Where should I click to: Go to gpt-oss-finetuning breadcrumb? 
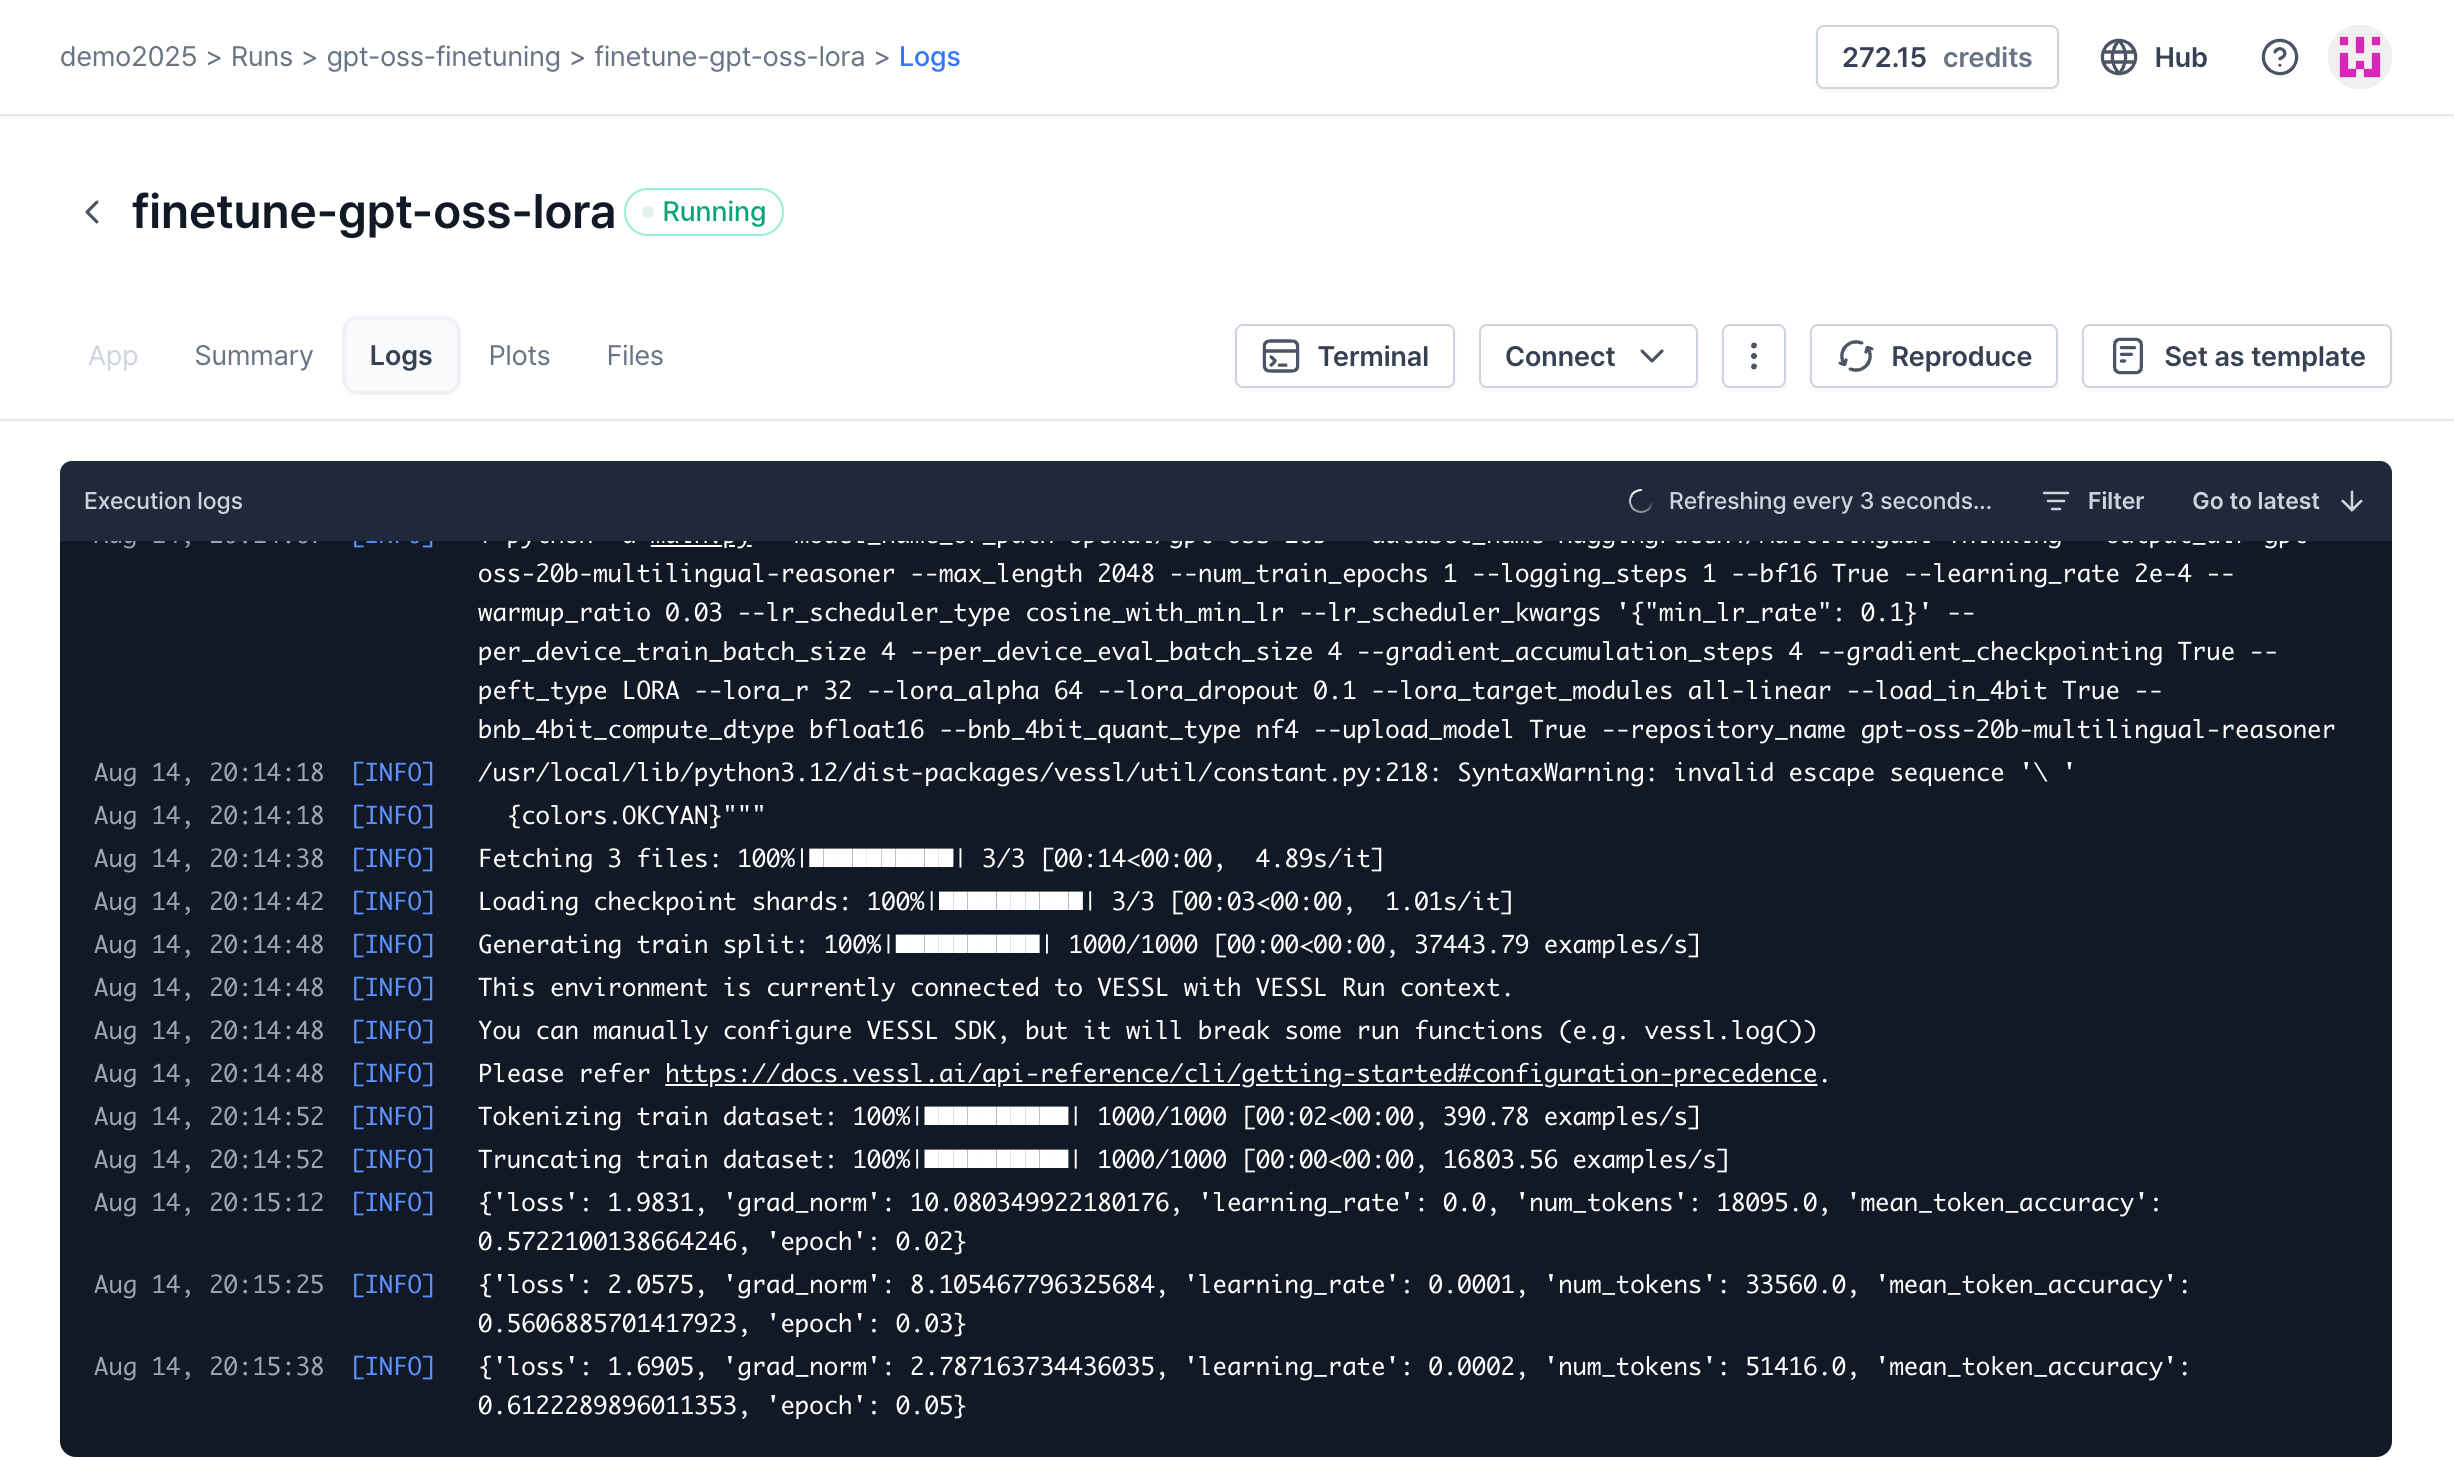click(443, 57)
